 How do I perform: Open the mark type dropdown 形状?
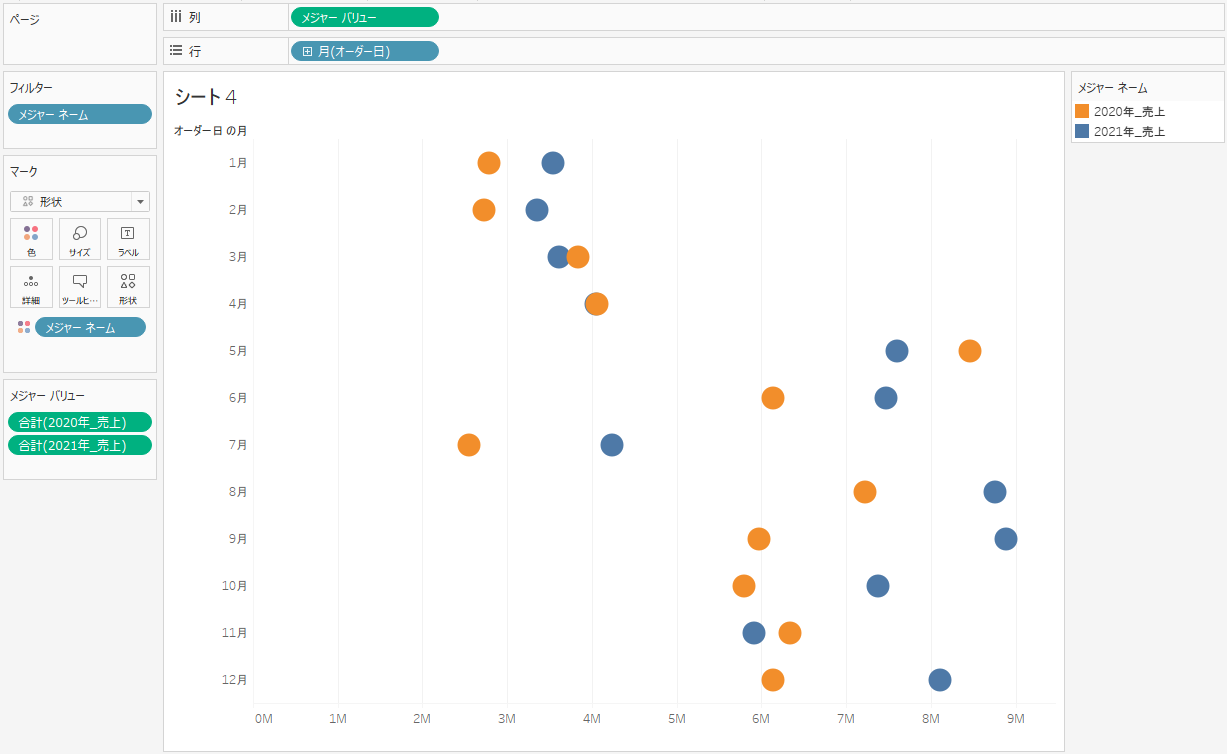[x=80, y=201]
